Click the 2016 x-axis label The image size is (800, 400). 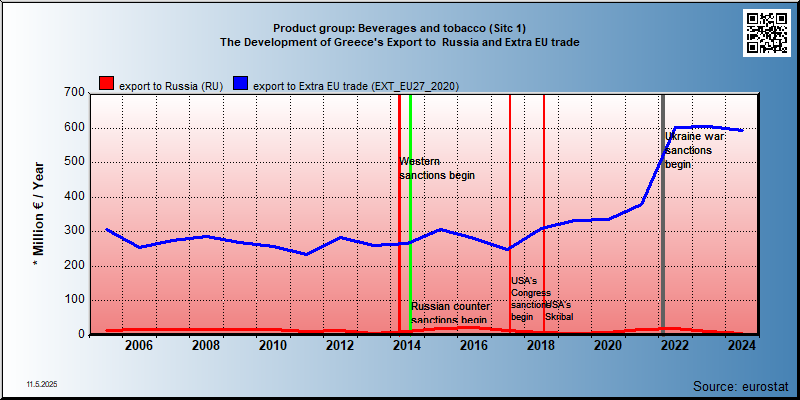point(474,345)
